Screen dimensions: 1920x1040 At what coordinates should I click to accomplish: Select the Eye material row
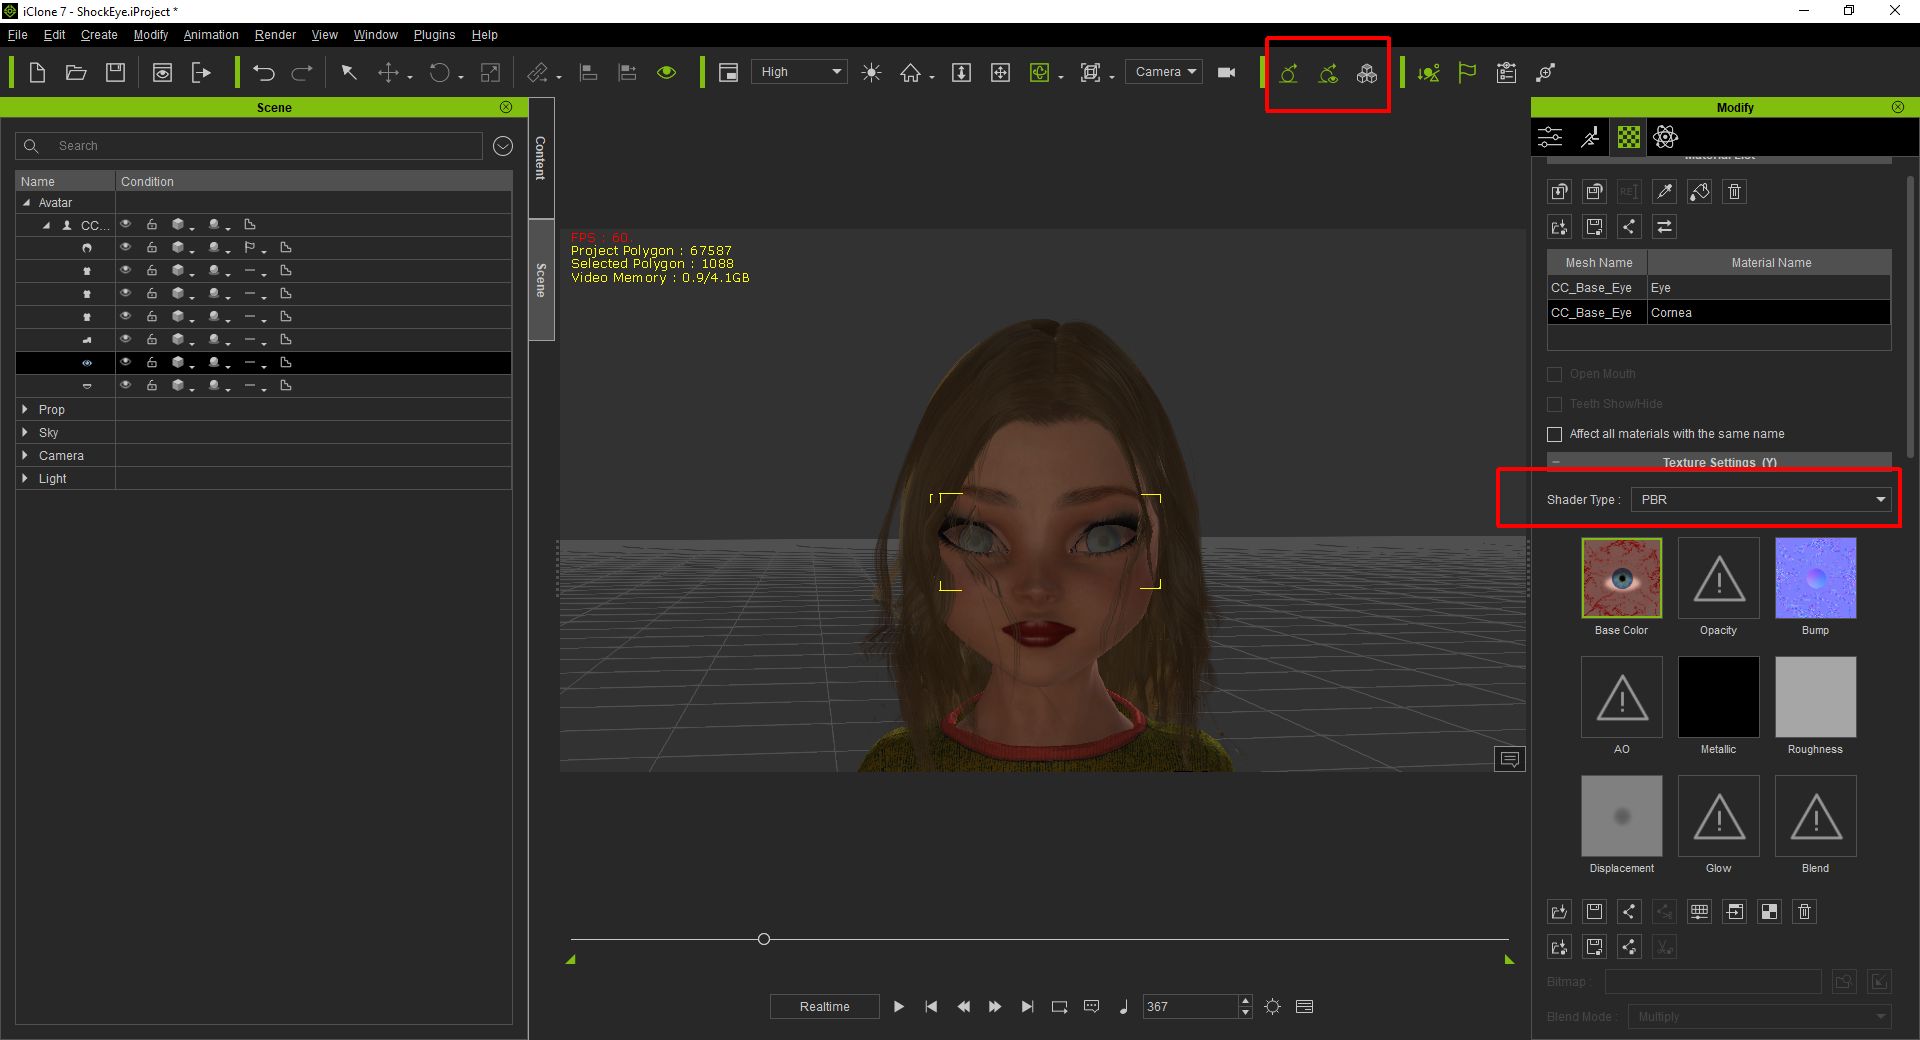pos(1718,287)
